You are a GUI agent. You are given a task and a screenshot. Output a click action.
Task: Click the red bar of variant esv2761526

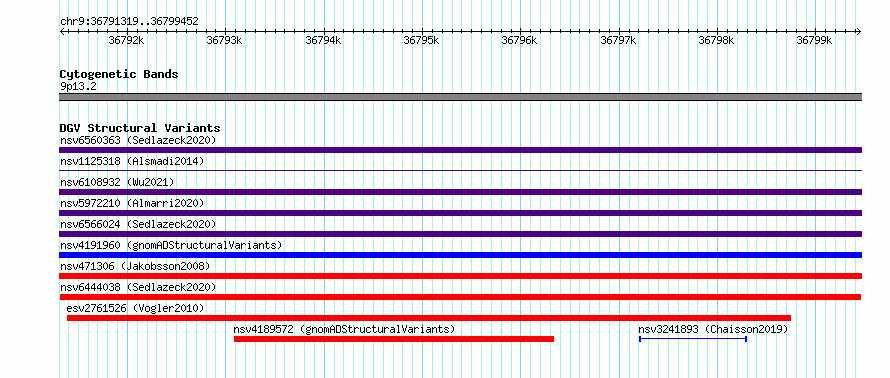click(x=429, y=318)
